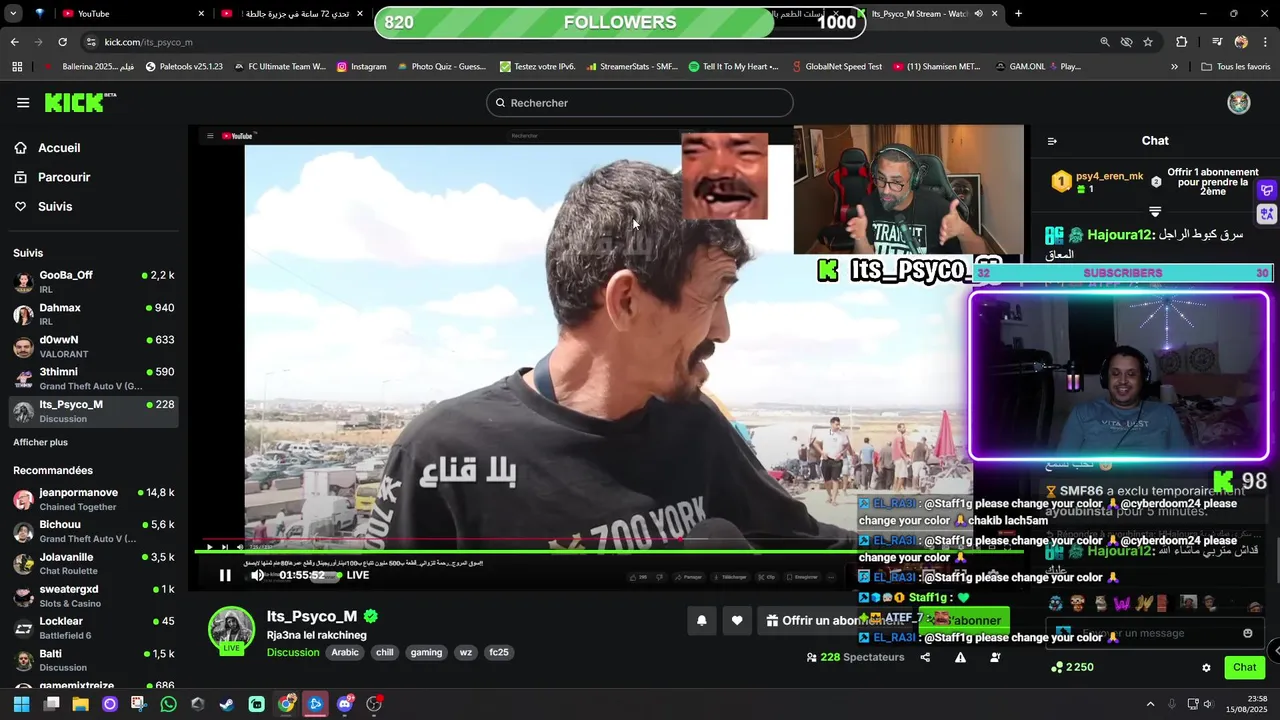Bookmark this page with star icon

(x=1148, y=42)
